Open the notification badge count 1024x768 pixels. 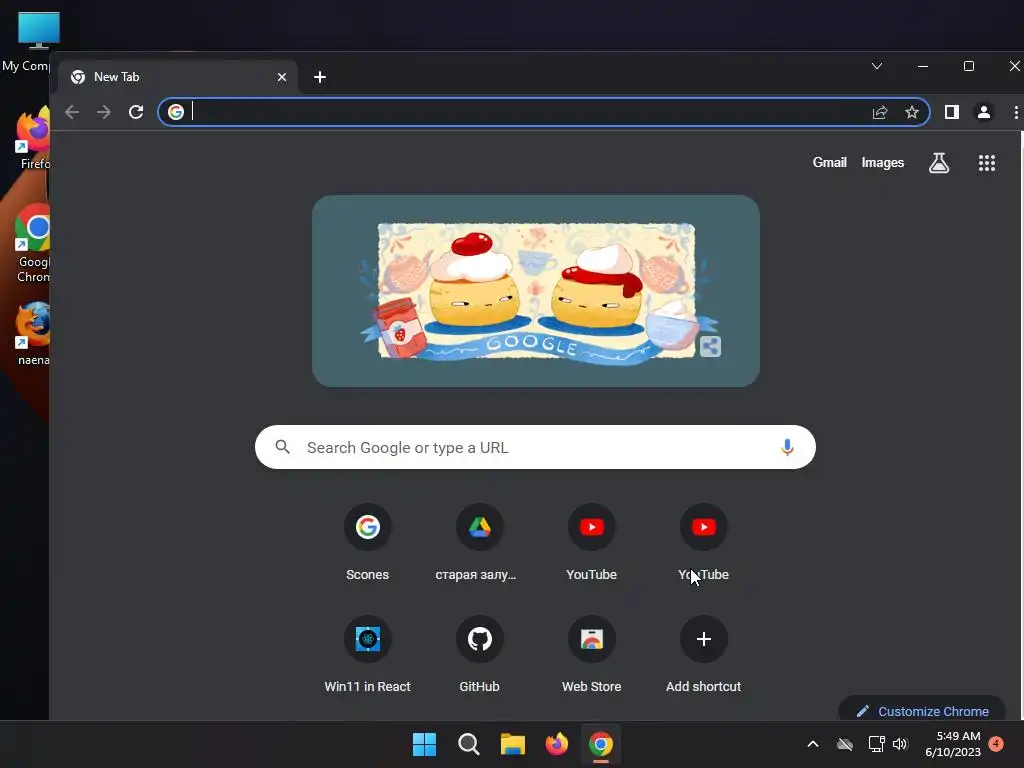pos(997,744)
